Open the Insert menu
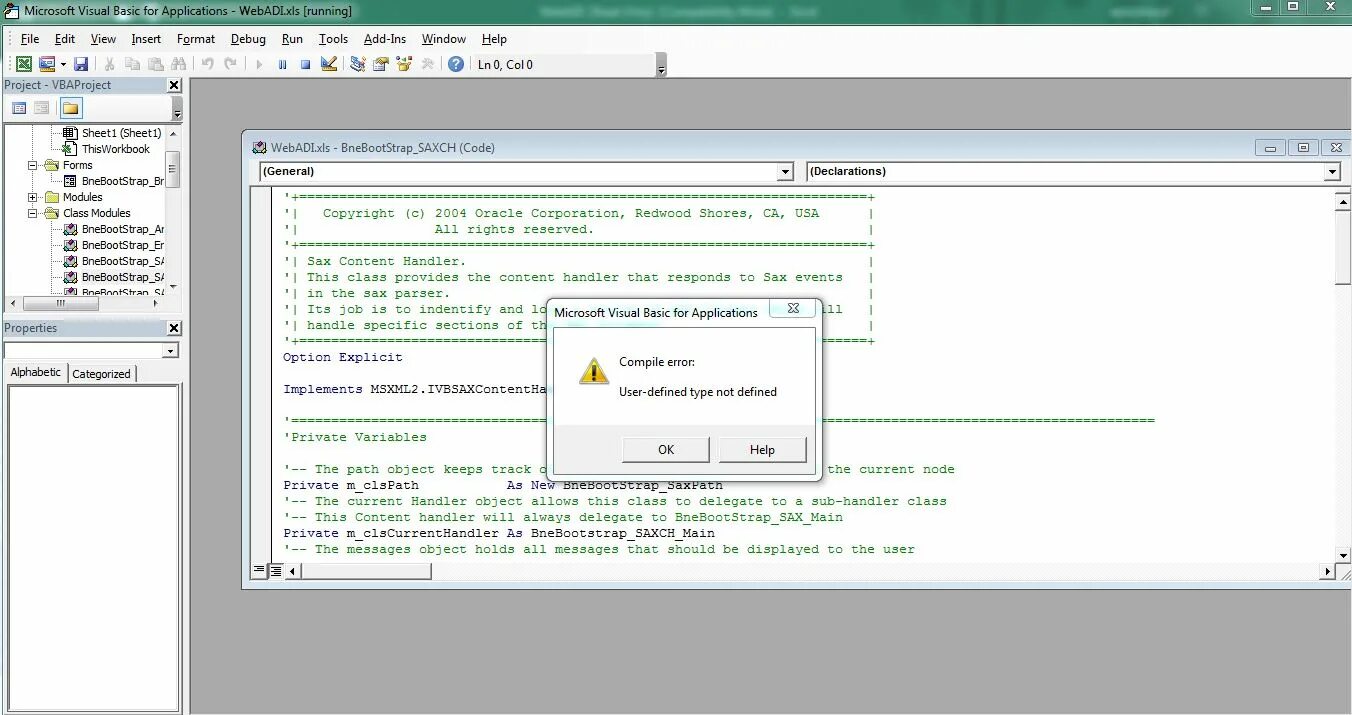 (146, 39)
